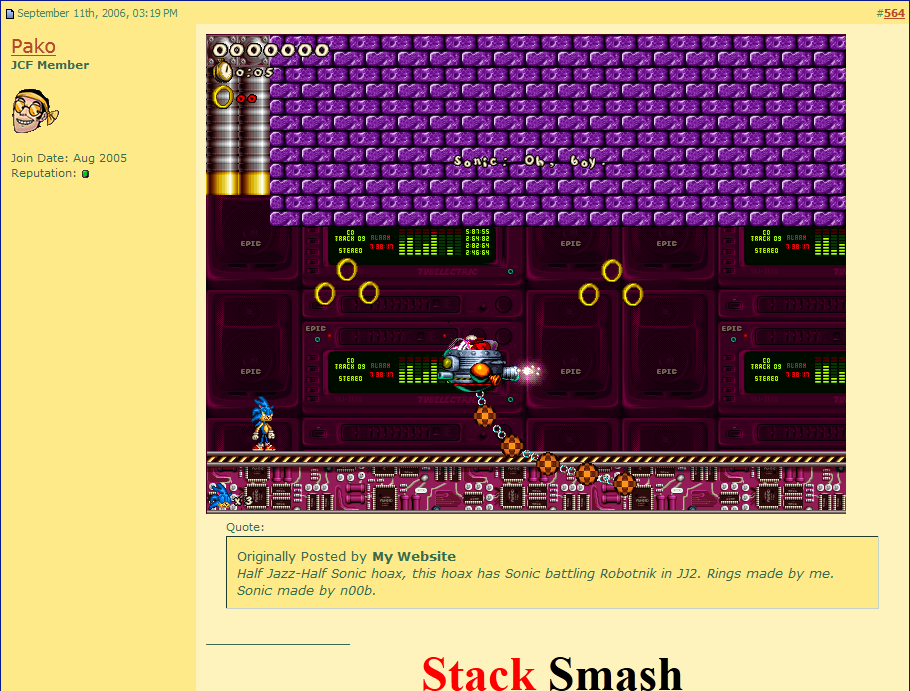
Task: Click the green reputation indicator icon
Action: (85, 173)
